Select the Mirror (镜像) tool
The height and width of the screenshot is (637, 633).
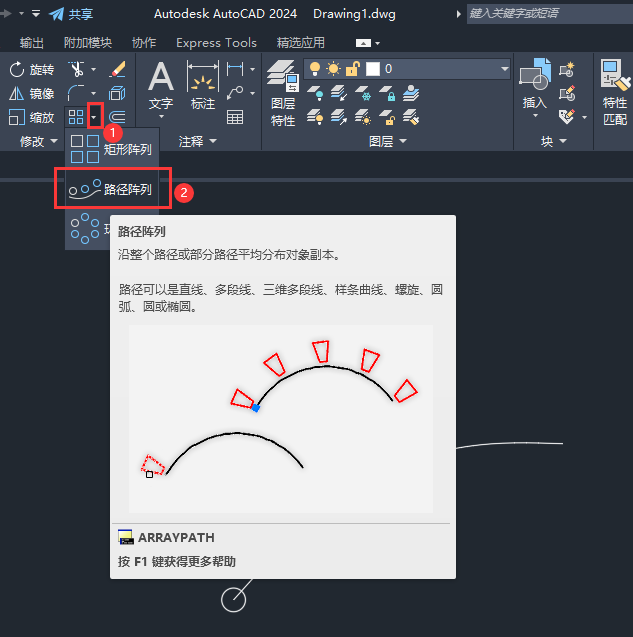coord(32,93)
